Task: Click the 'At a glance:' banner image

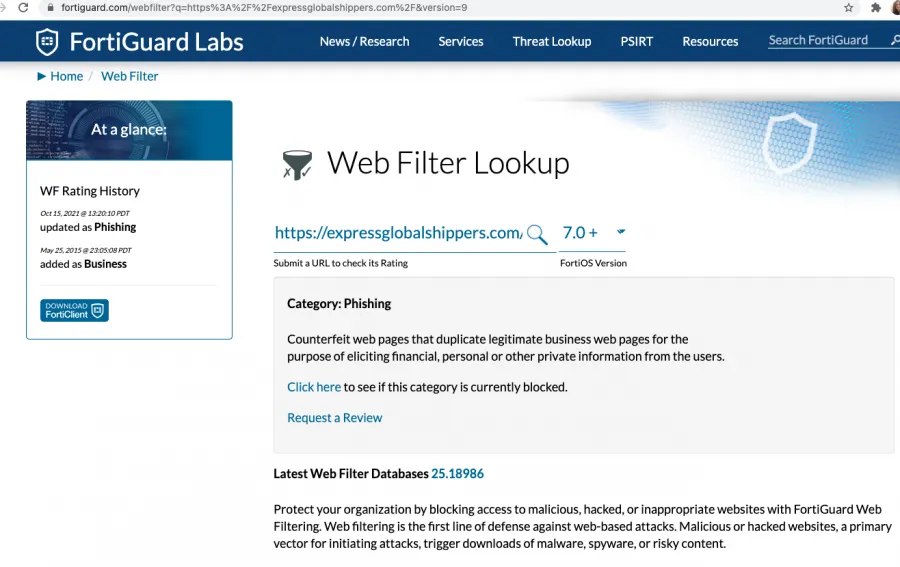Action: point(129,130)
